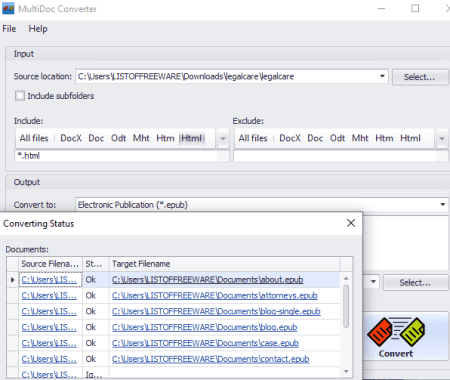Select Mht in Include filter

tap(141, 138)
